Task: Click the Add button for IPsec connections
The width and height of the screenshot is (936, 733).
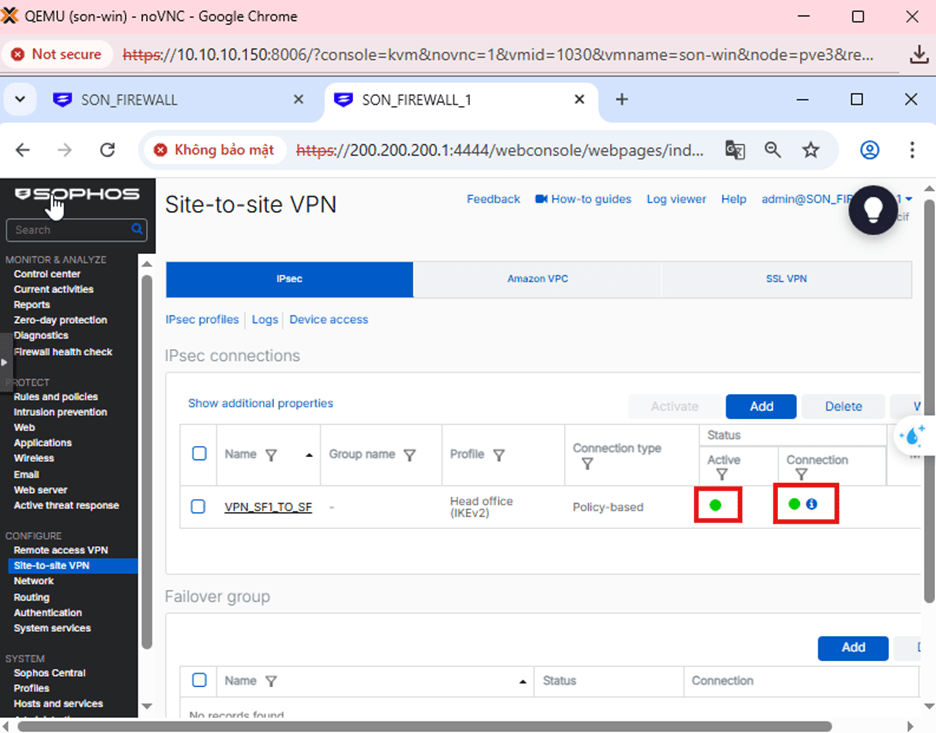Action: point(761,406)
